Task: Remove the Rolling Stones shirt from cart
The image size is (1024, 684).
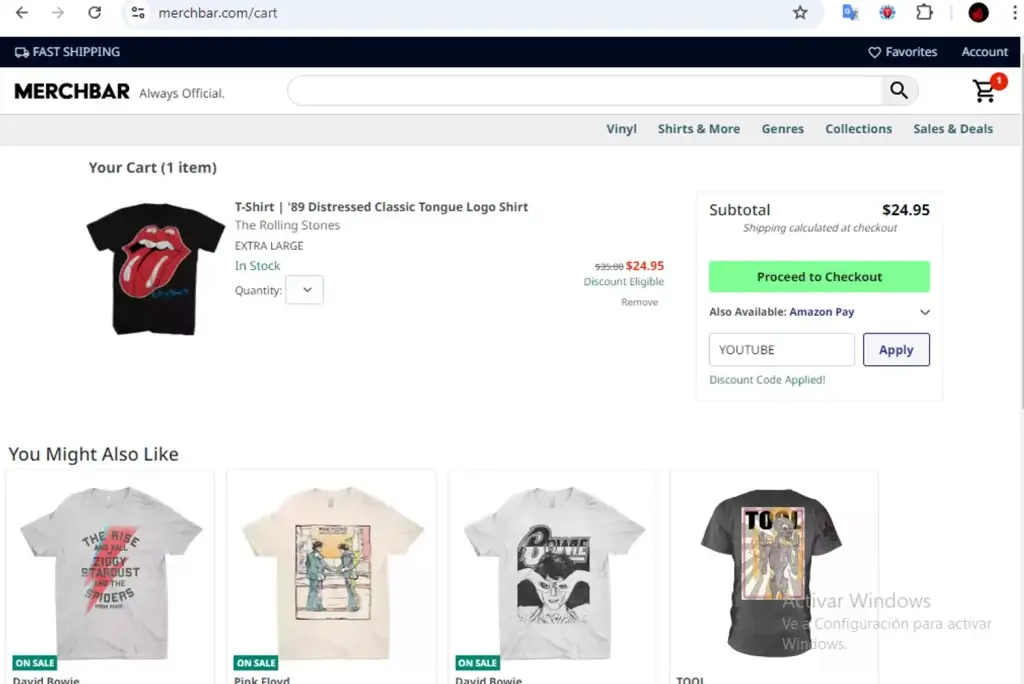Action: point(639,302)
